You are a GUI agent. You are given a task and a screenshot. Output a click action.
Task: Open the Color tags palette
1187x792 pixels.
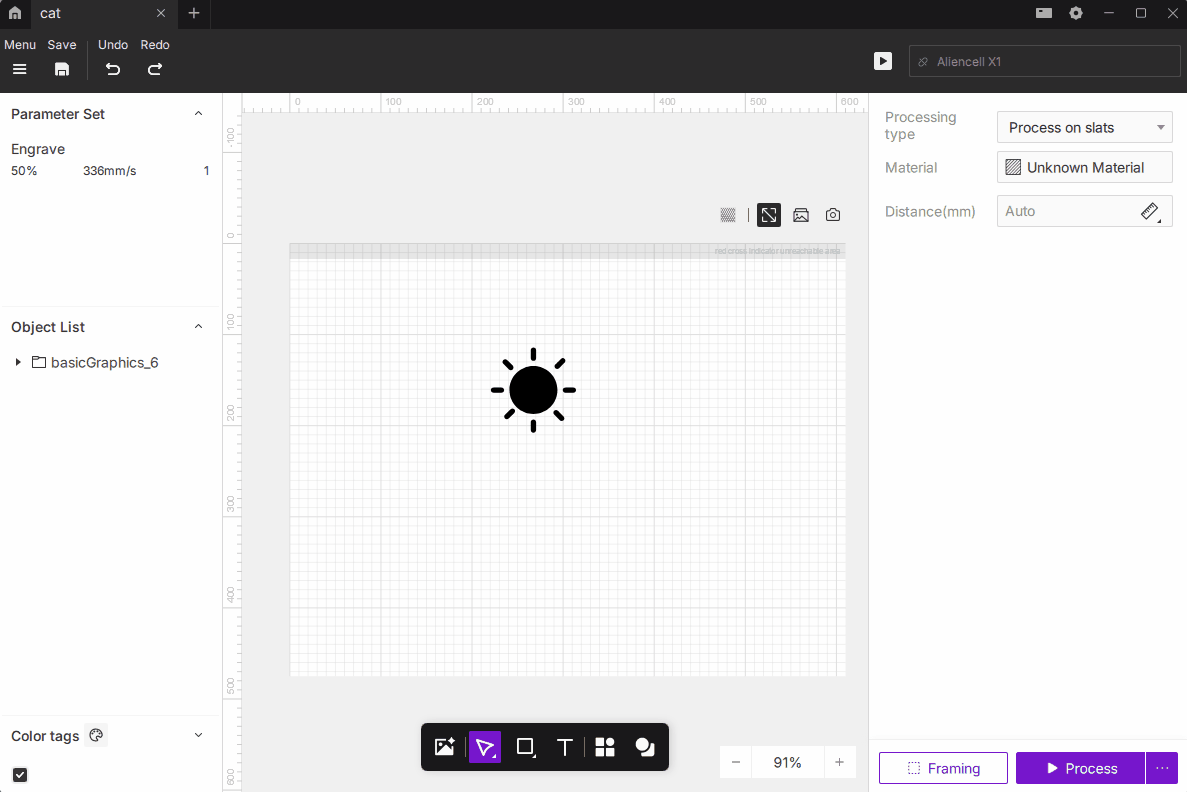pyautogui.click(x=96, y=736)
